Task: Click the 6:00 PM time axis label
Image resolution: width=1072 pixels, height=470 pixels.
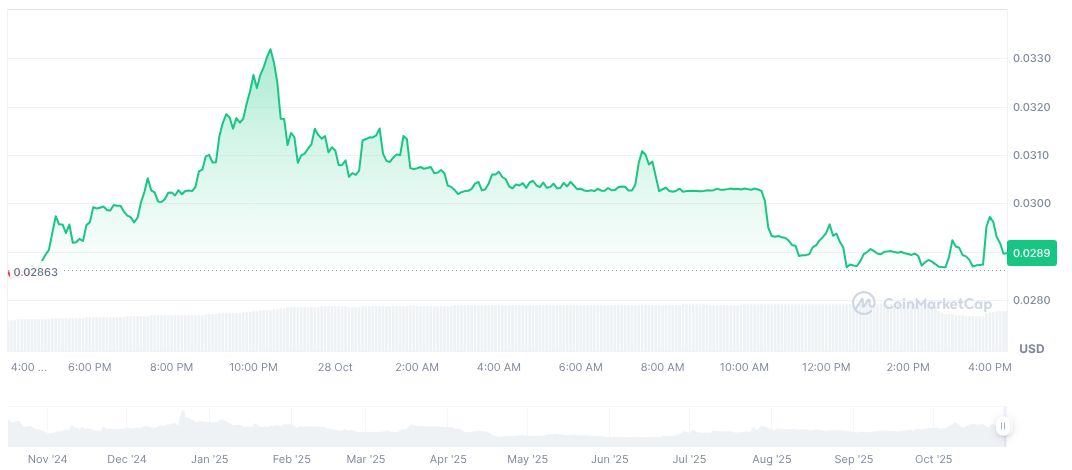Action: click(90, 367)
